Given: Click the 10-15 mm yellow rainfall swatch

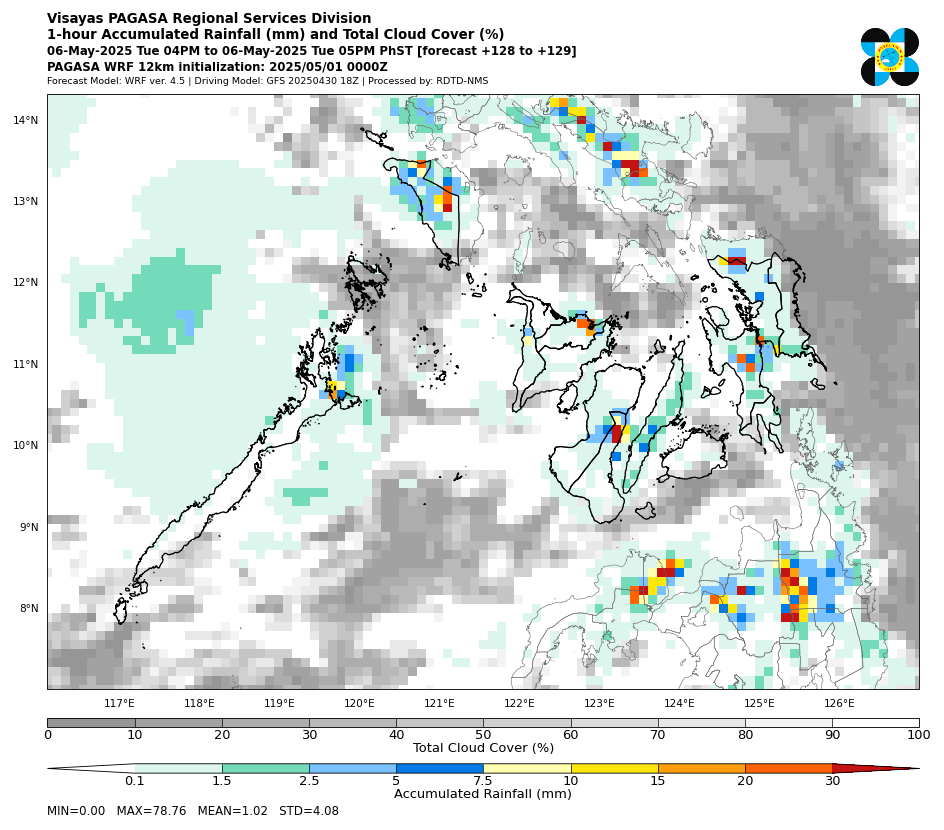Looking at the screenshot, I should [x=614, y=769].
